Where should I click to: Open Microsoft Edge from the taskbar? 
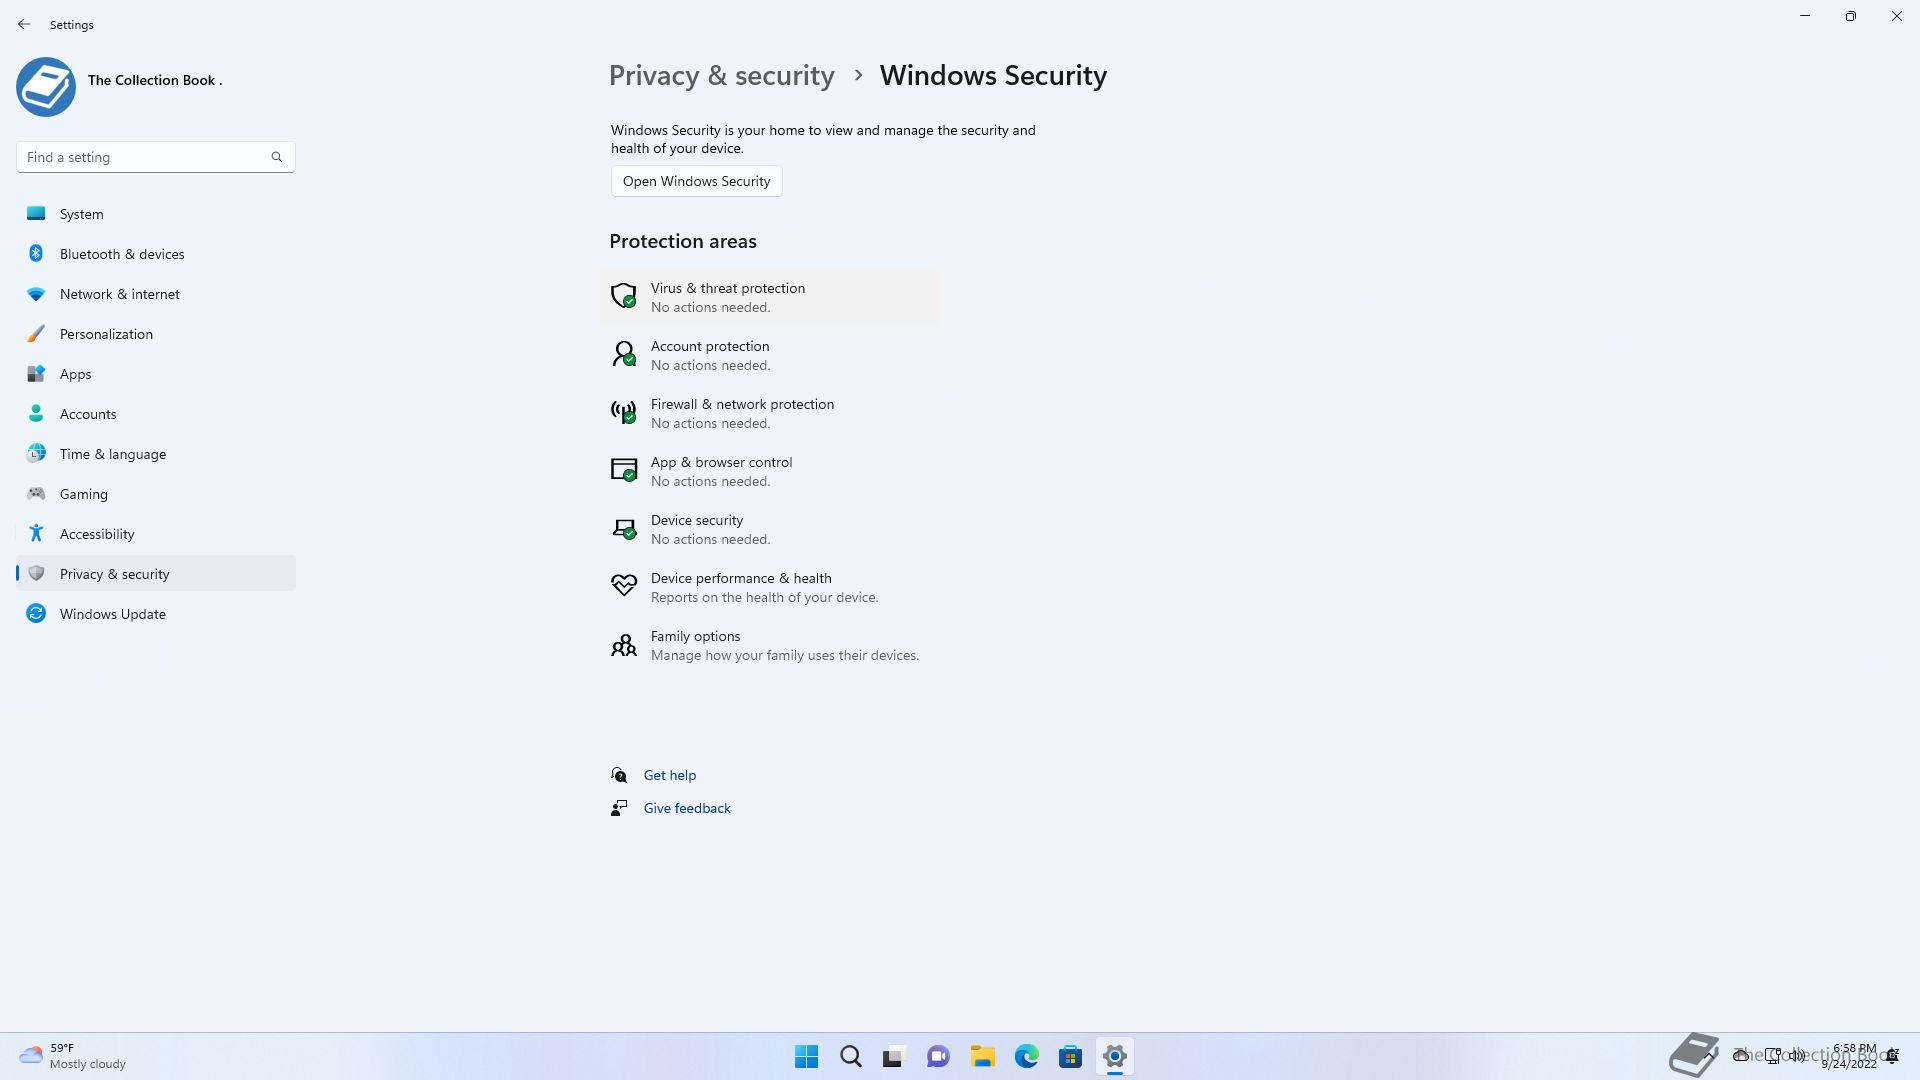click(x=1026, y=1056)
